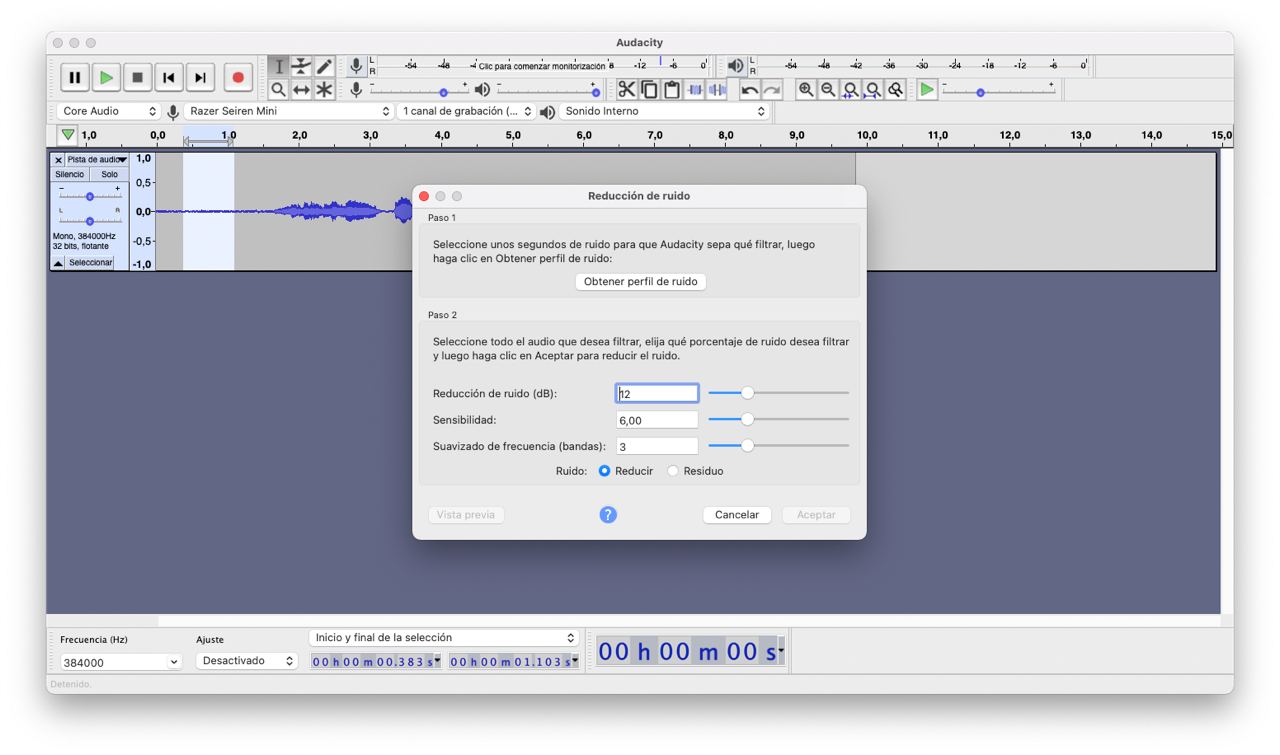Open the Ajuste Desactivado dropdown
Viewport: 1280px width, 755px height.
[x=247, y=661]
